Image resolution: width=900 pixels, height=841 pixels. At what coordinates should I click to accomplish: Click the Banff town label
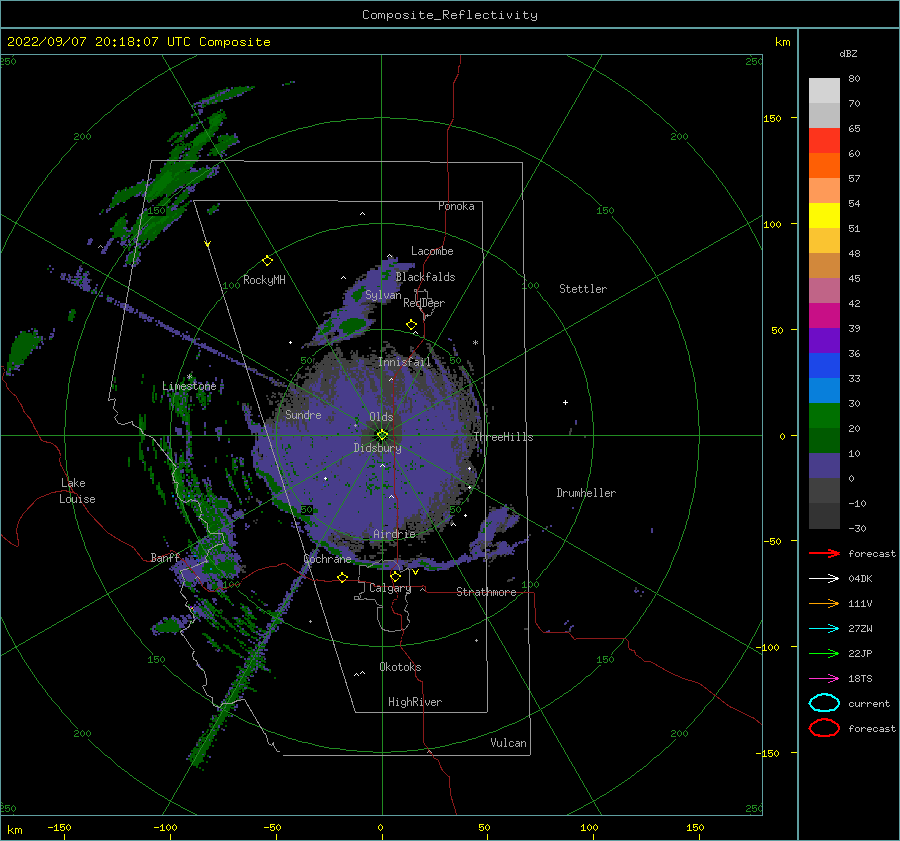click(x=165, y=557)
